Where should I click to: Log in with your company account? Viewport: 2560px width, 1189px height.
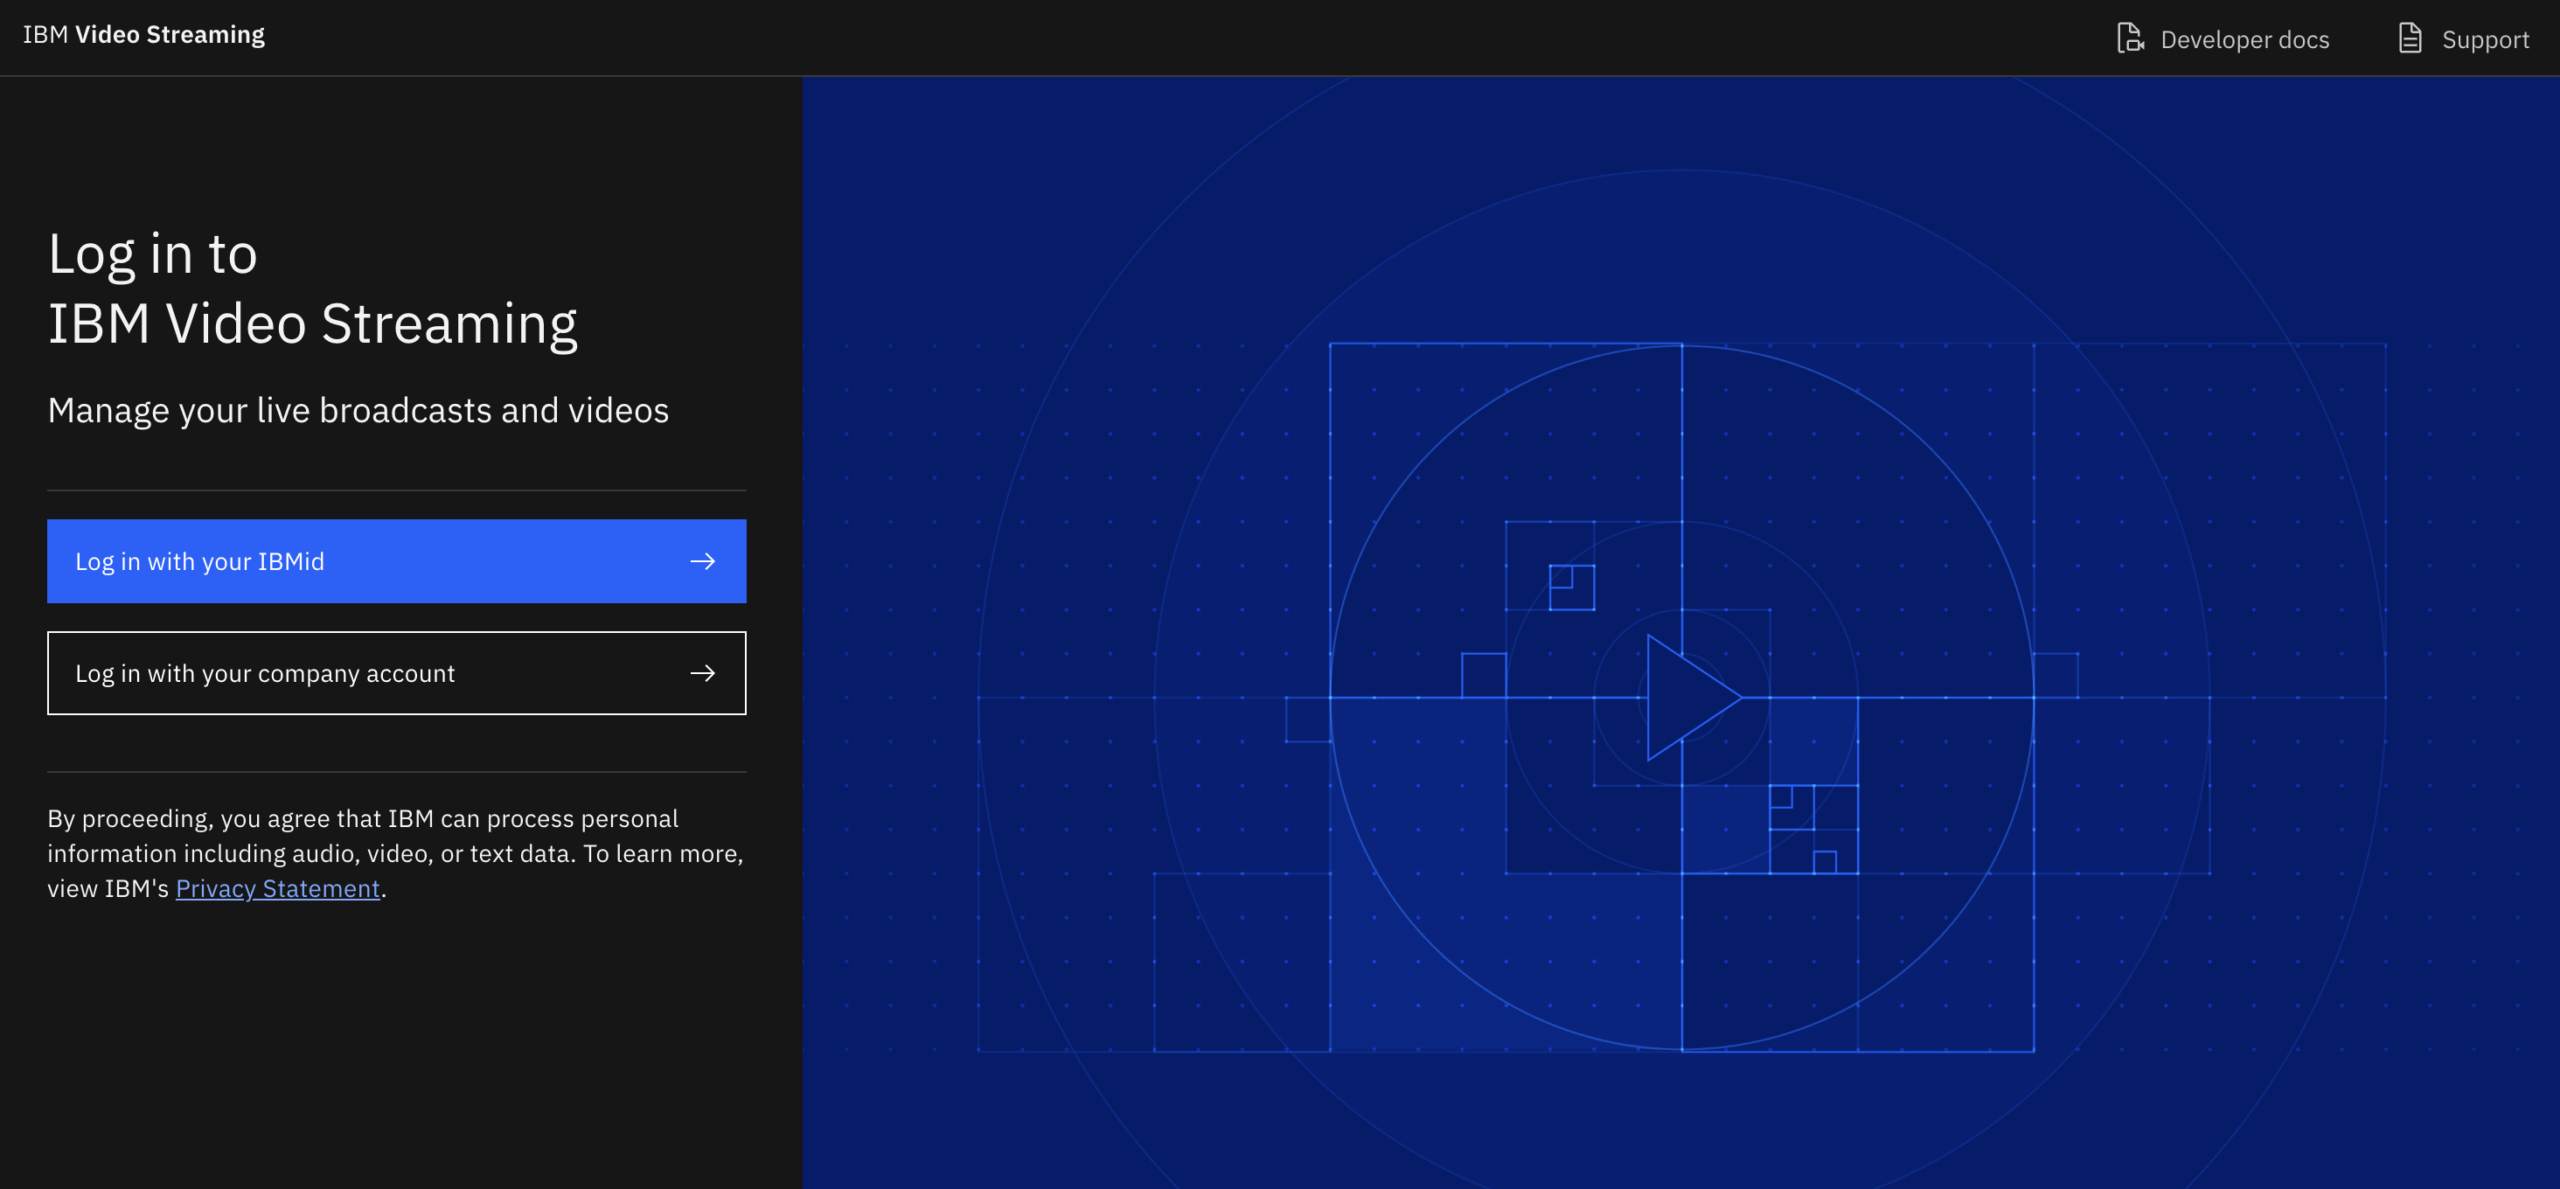click(396, 674)
